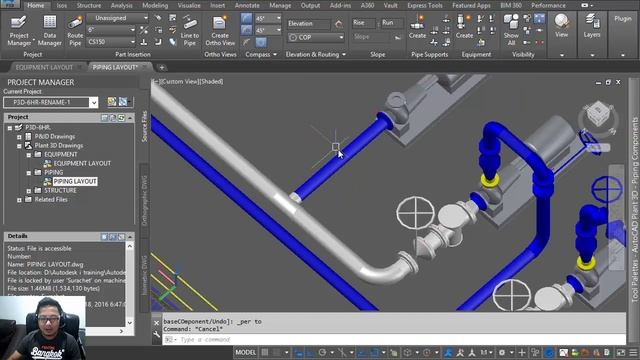Open the Analysis ribbon tab

pos(121,5)
